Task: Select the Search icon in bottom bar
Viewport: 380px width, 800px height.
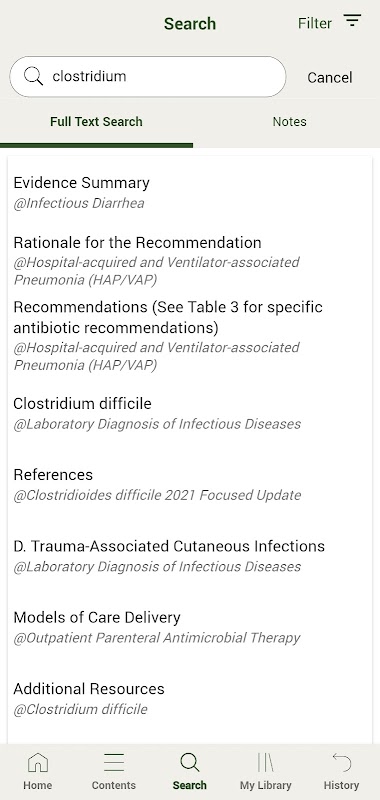Action: pos(190,771)
